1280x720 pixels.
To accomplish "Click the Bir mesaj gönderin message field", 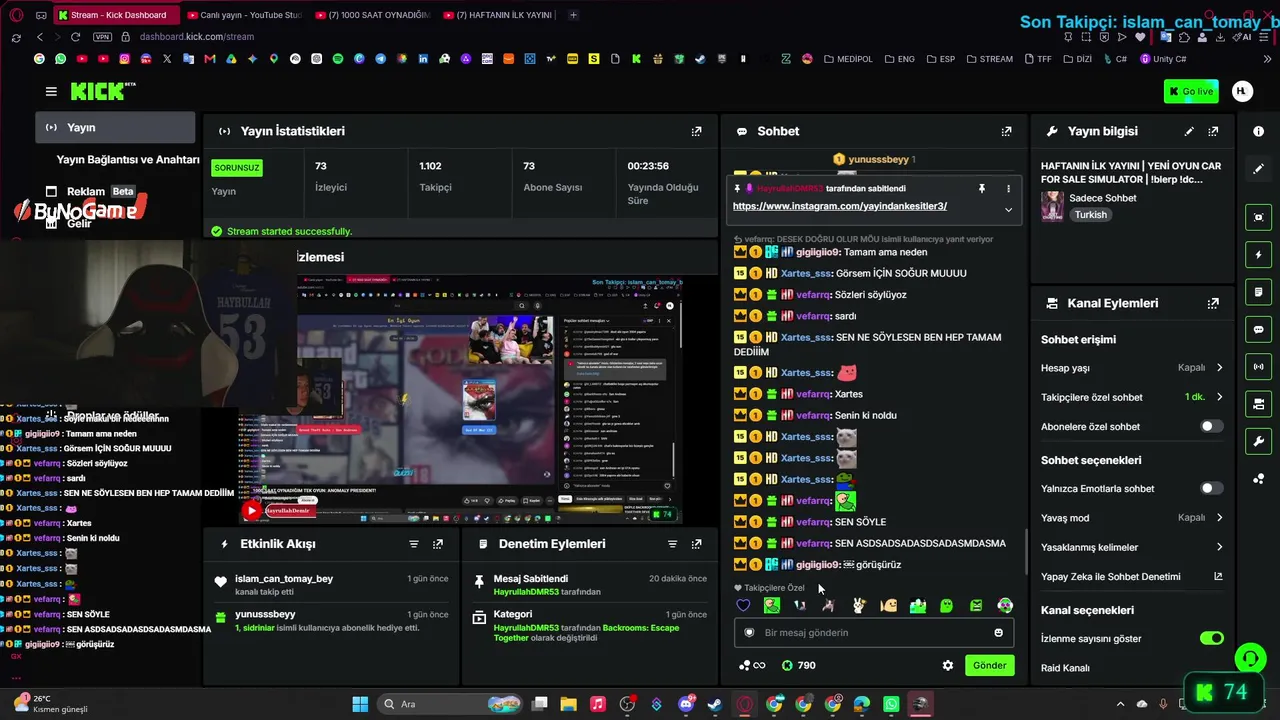I will click(x=874, y=632).
